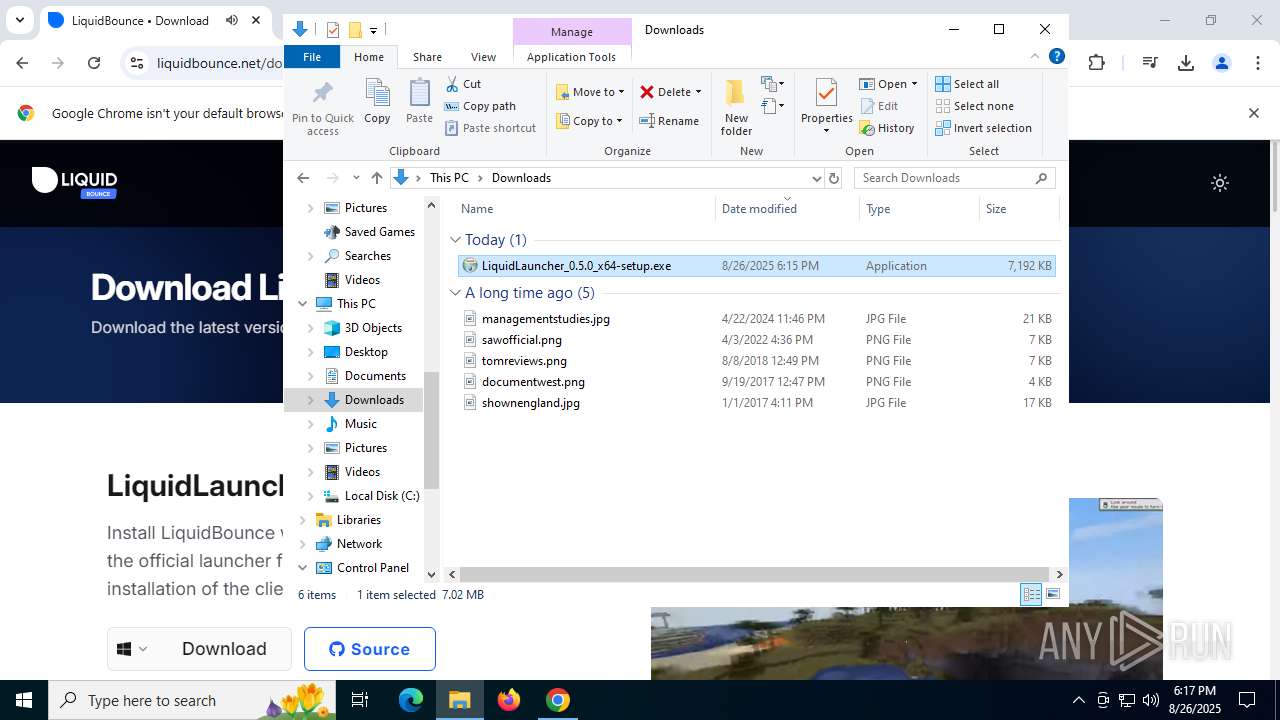Click Task View taskbar icon
This screenshot has height=720, width=1280.
pyautogui.click(x=360, y=700)
